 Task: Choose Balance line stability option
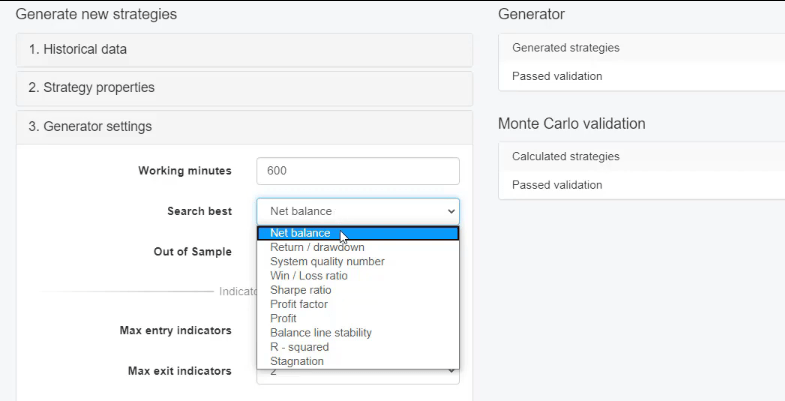click(321, 332)
